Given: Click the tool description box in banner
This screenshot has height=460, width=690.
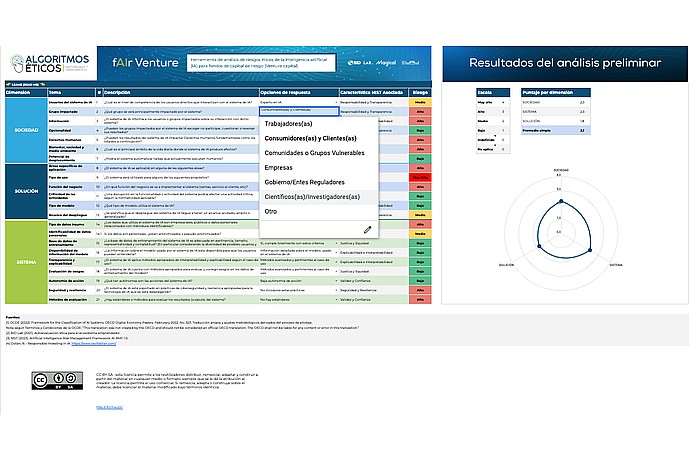Looking at the screenshot, I should coord(261,63).
